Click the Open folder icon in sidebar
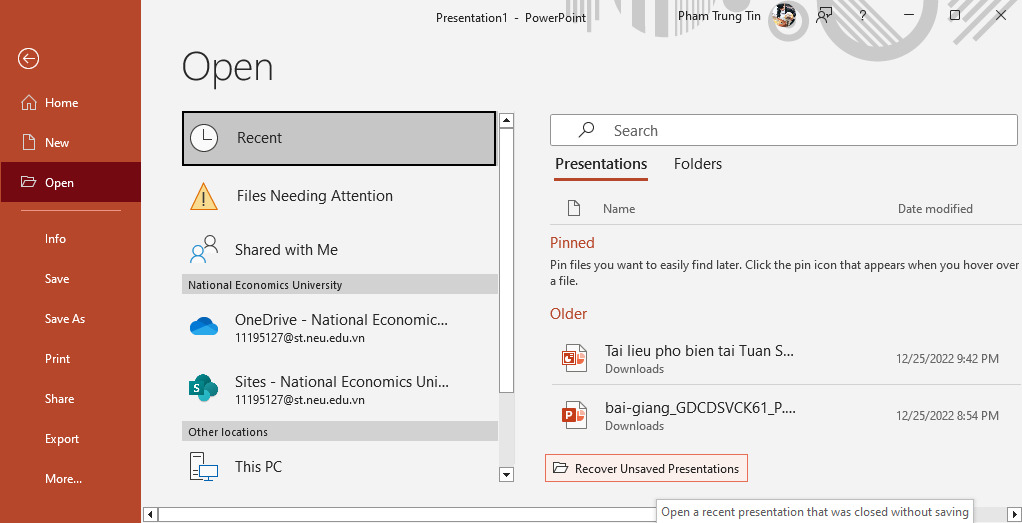Image resolution: width=1022 pixels, height=523 pixels. [28, 182]
